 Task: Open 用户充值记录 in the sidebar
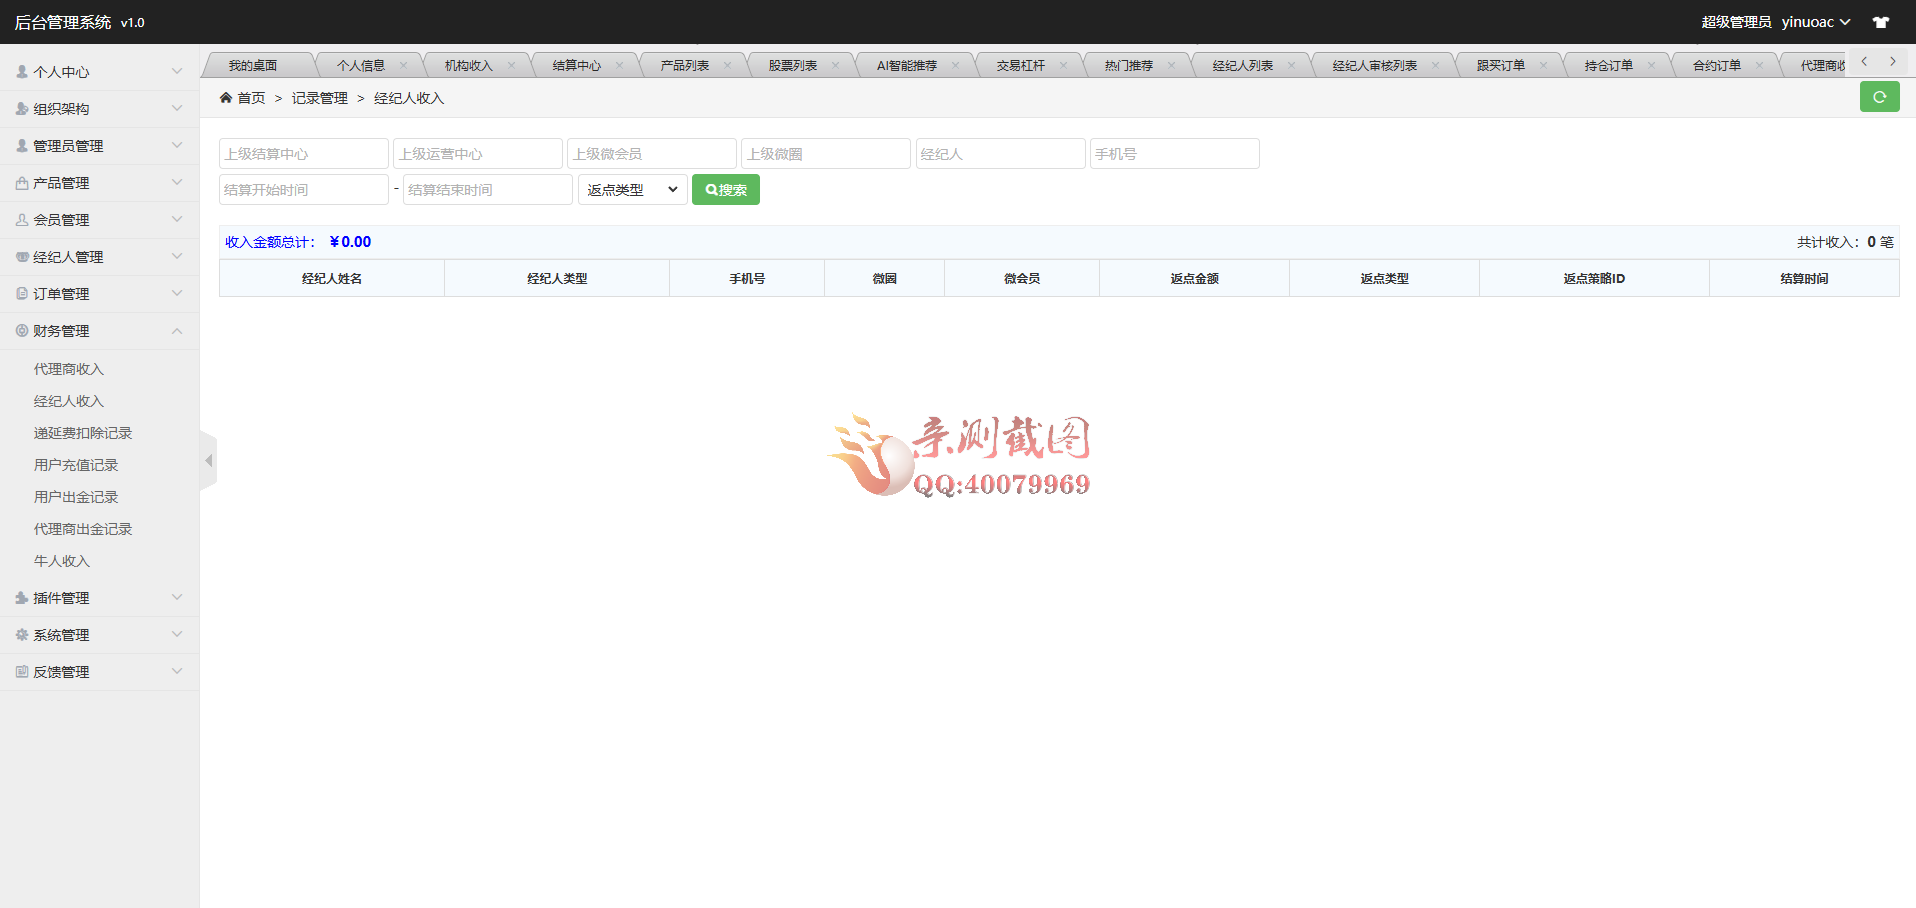coord(76,465)
